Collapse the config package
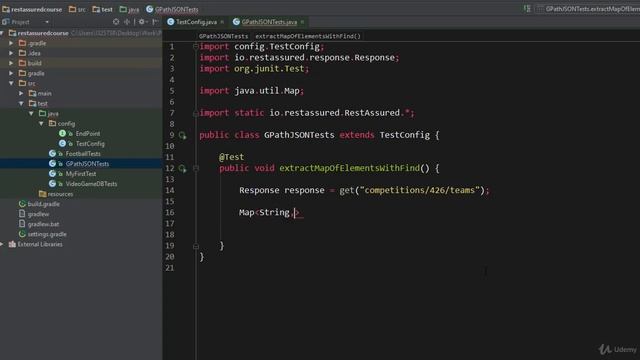Viewport: 640px width, 360px height. 41,124
